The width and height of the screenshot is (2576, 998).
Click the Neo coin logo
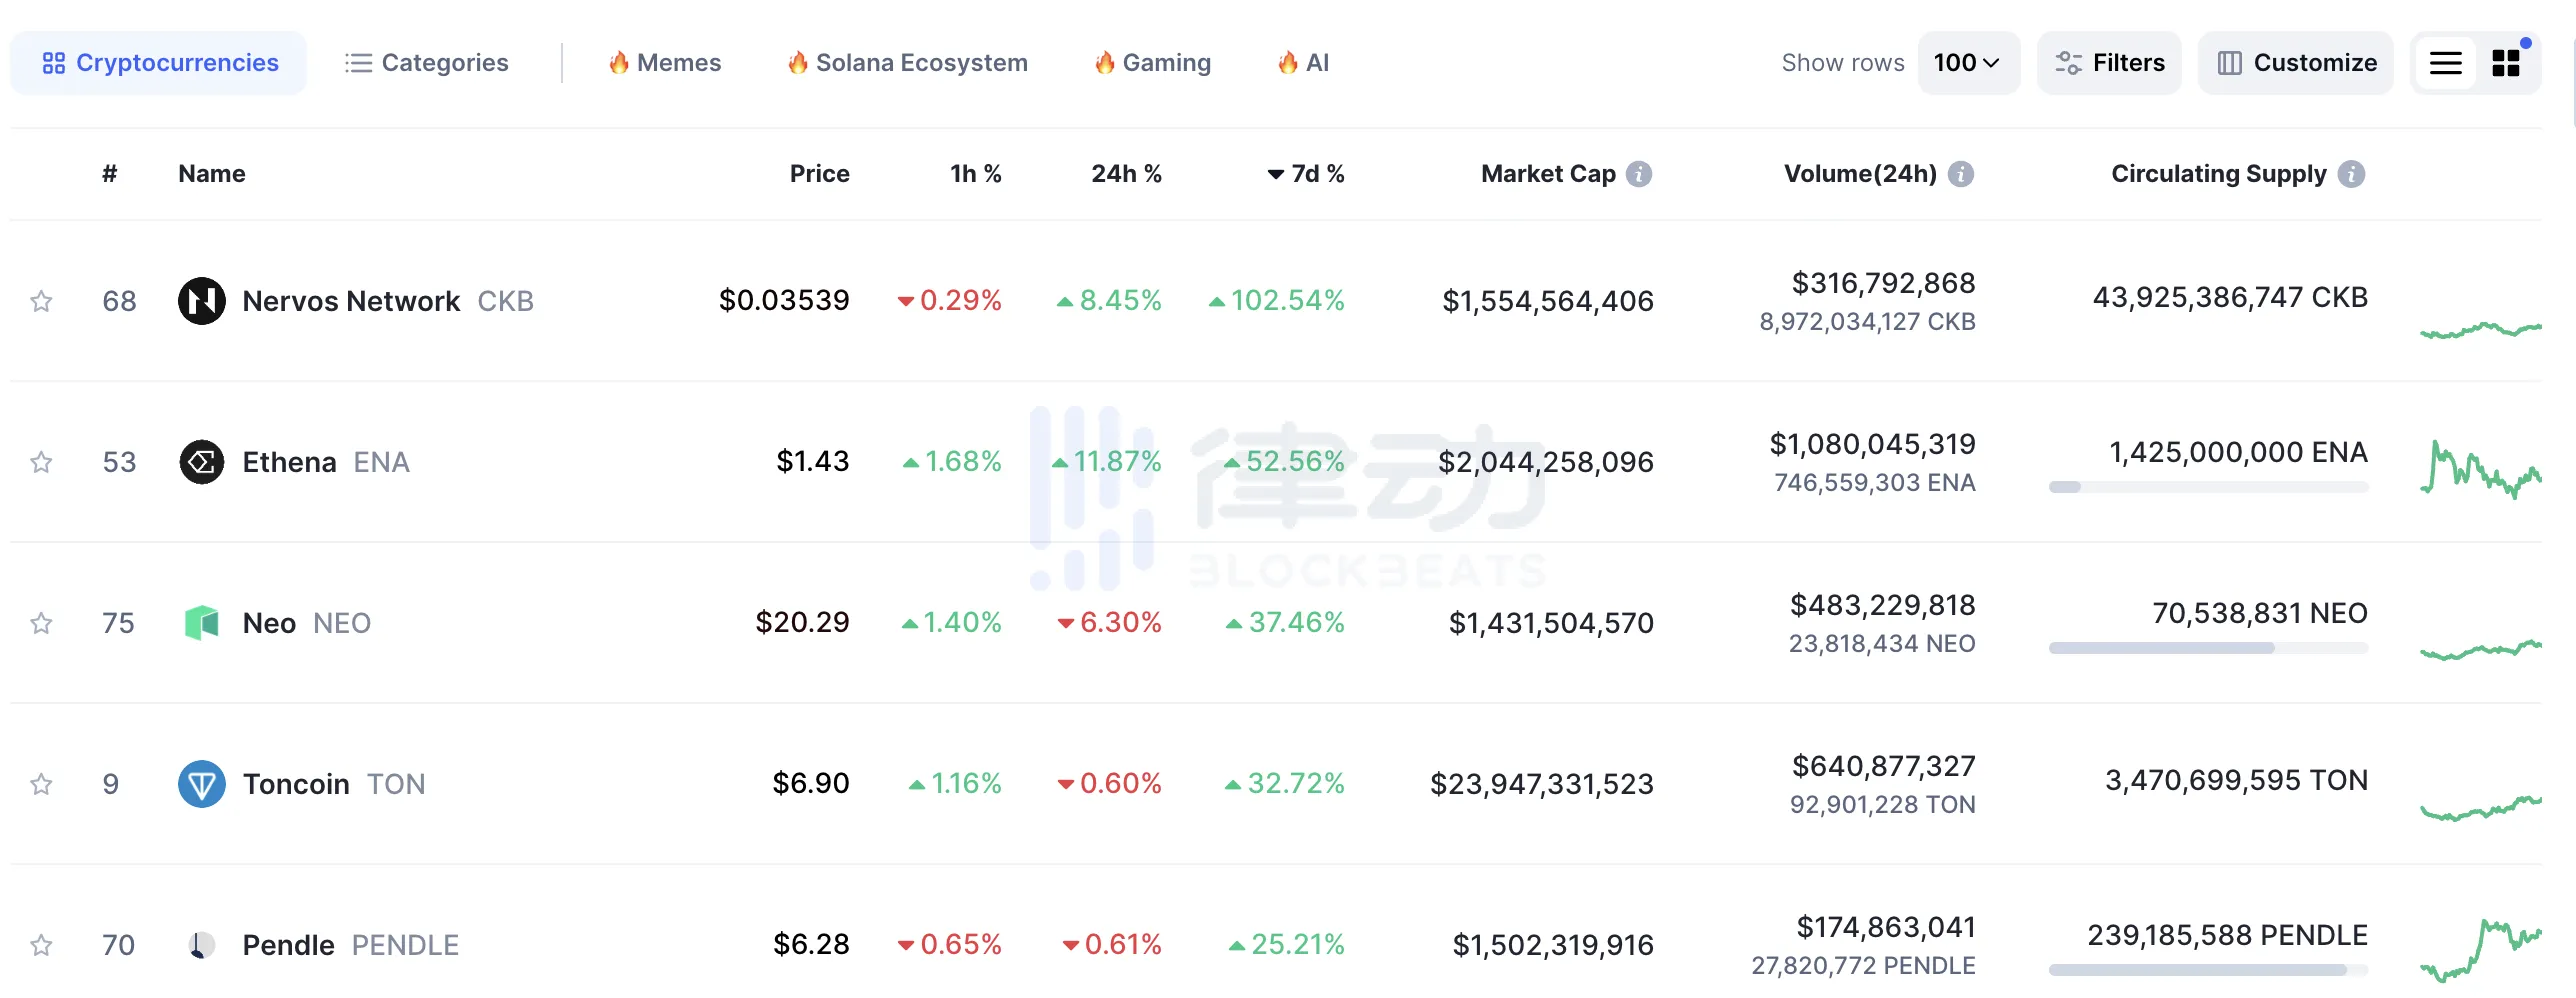pos(201,623)
